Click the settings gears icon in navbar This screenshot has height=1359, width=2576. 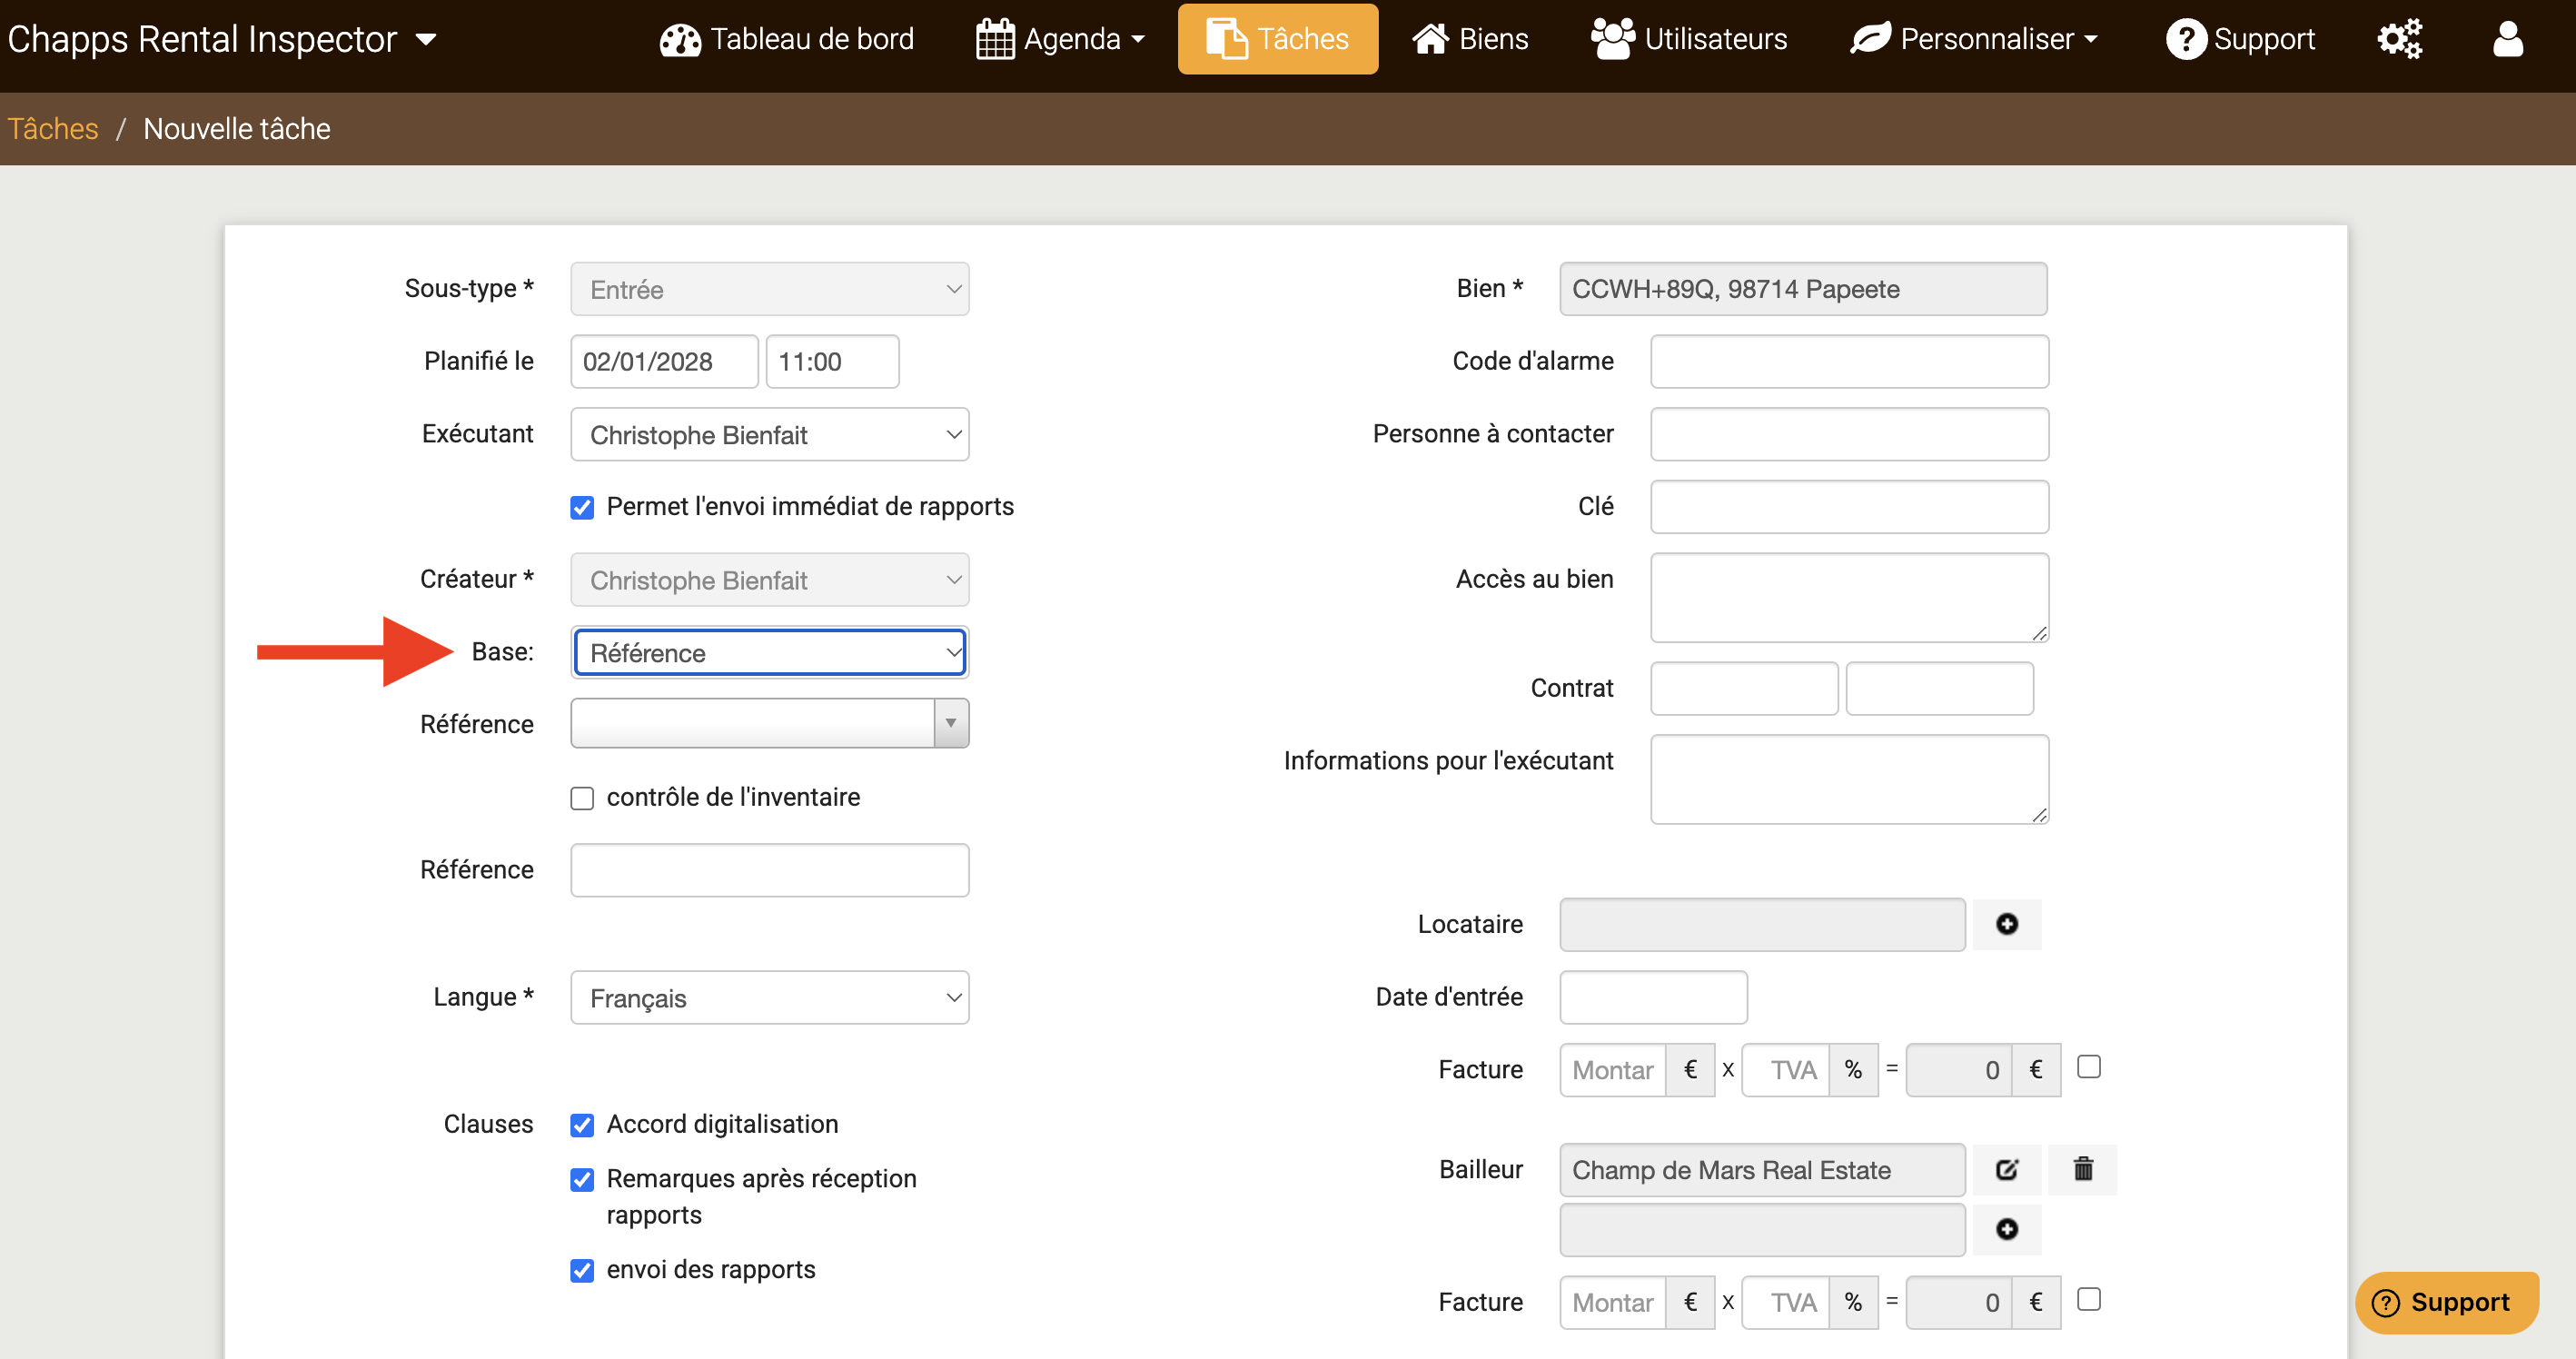point(2398,39)
